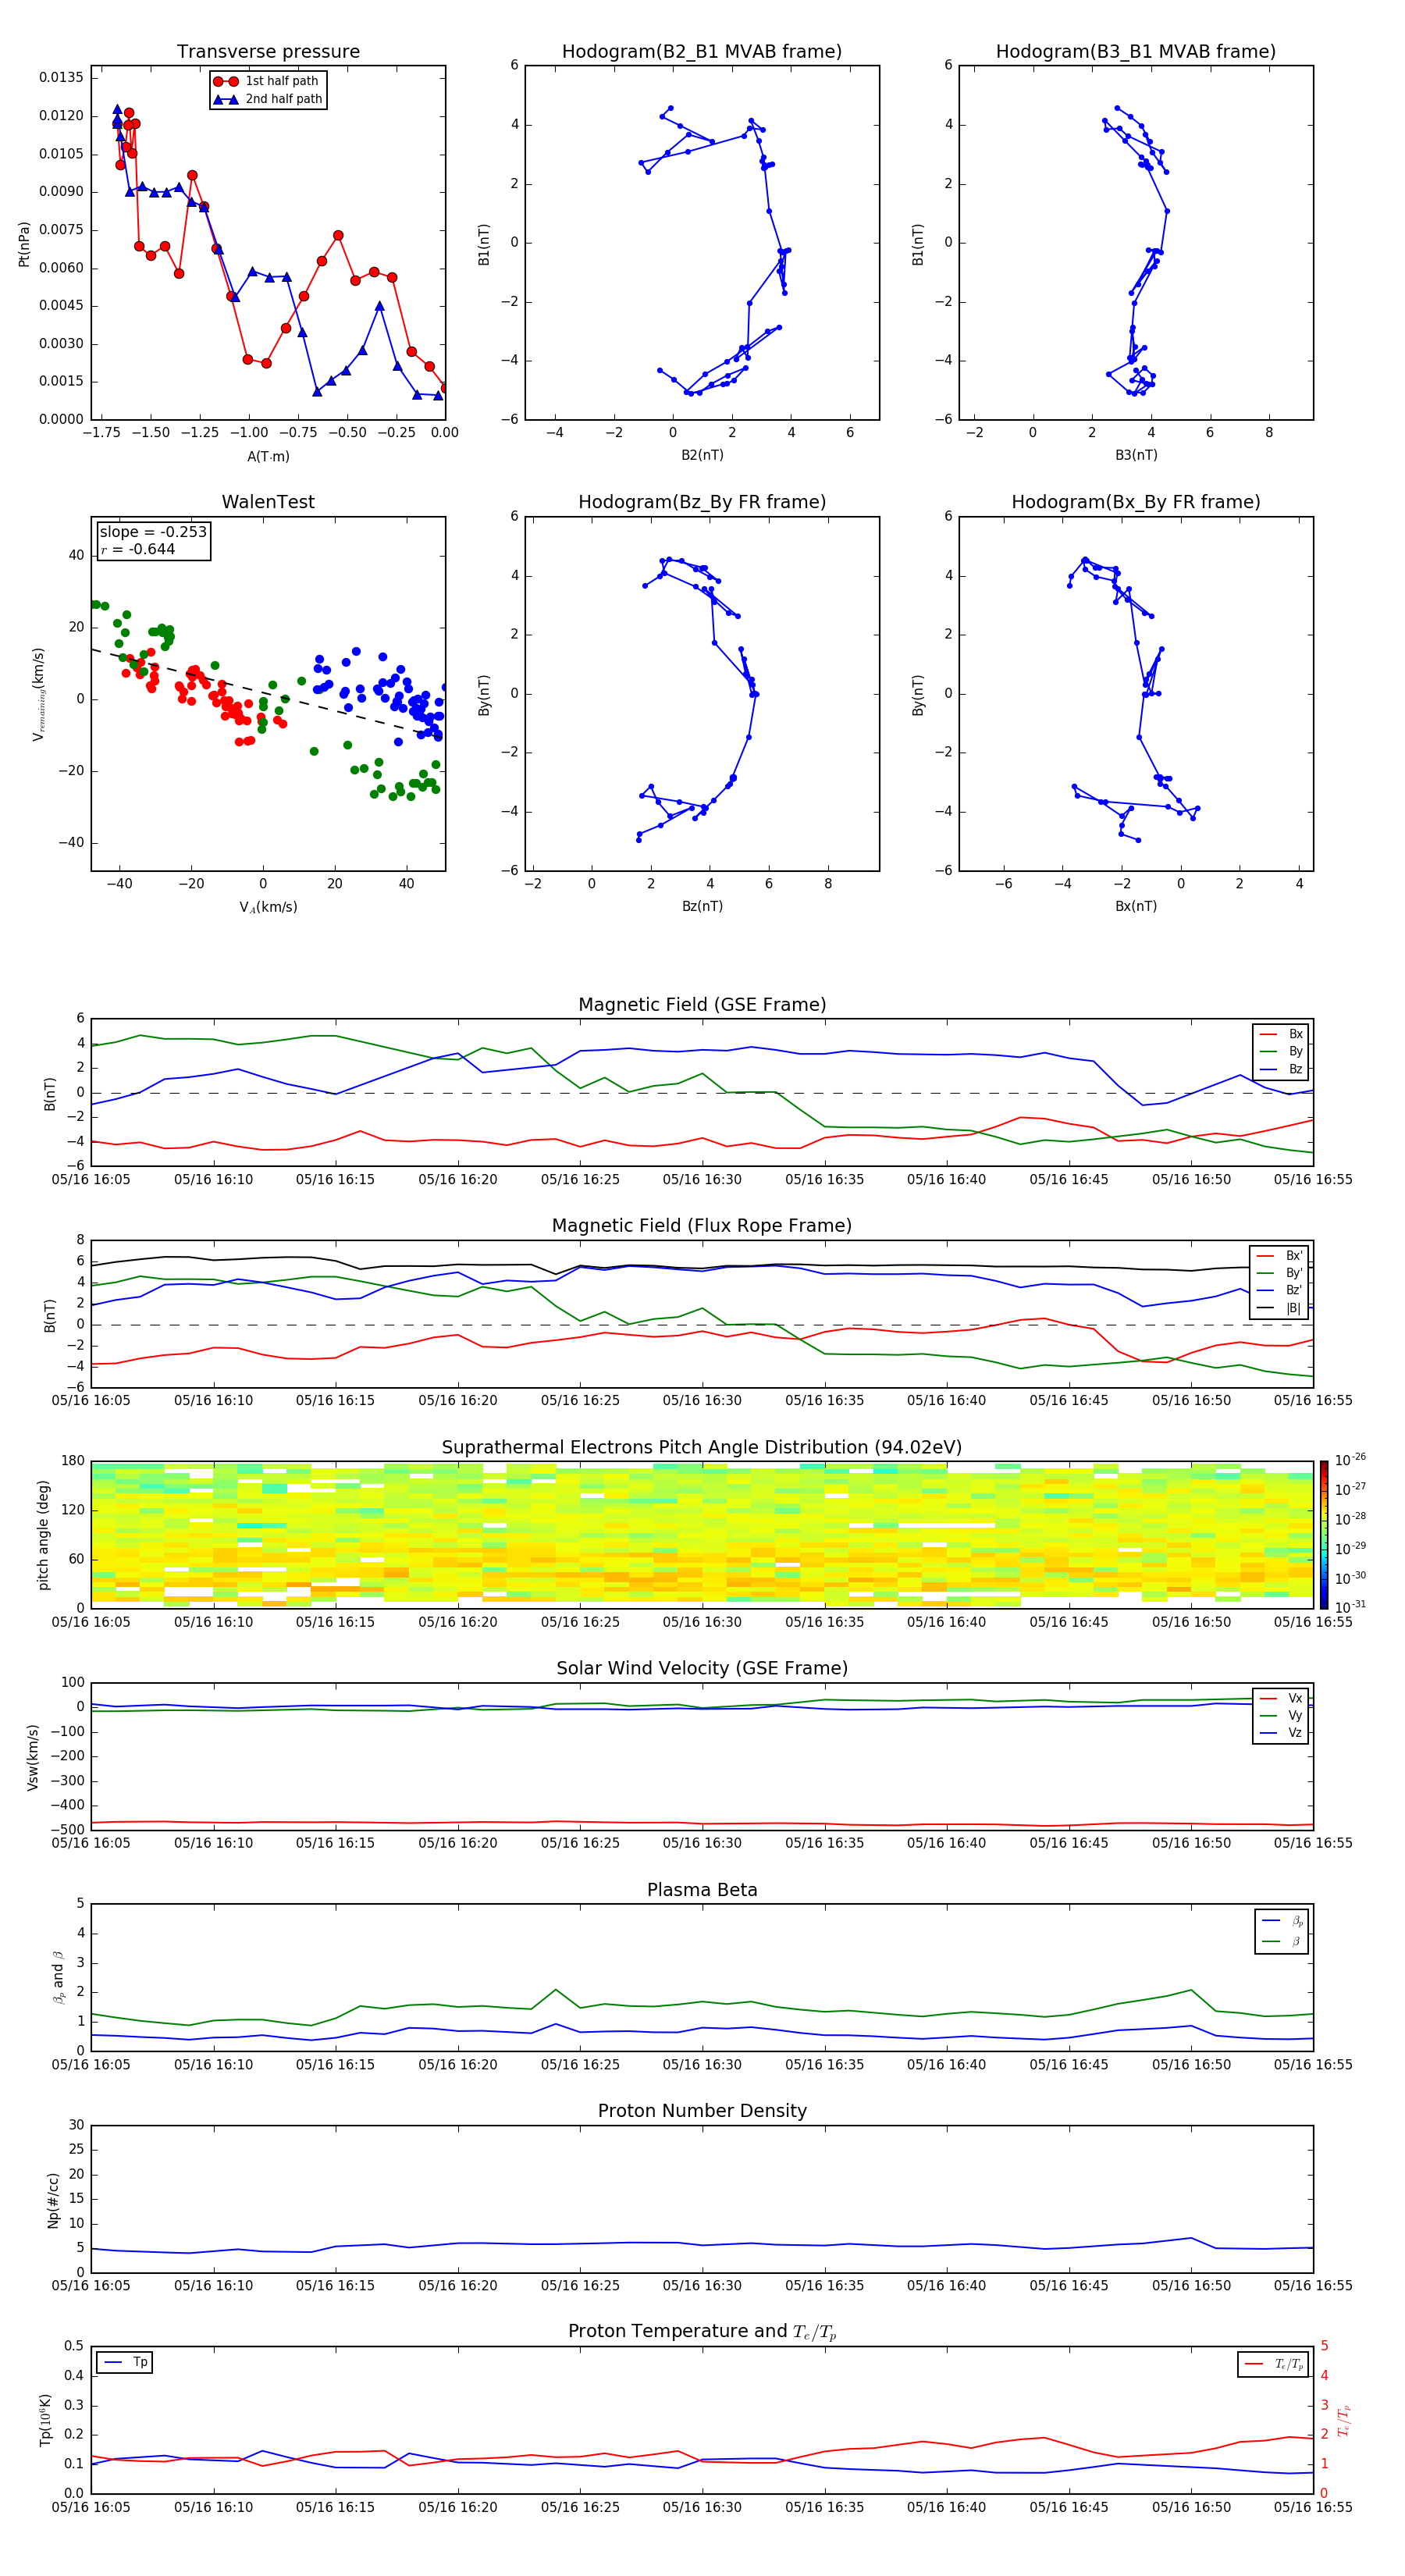Select the "1st half path" legend entry
1405x2576 pixels.
click(x=266, y=81)
